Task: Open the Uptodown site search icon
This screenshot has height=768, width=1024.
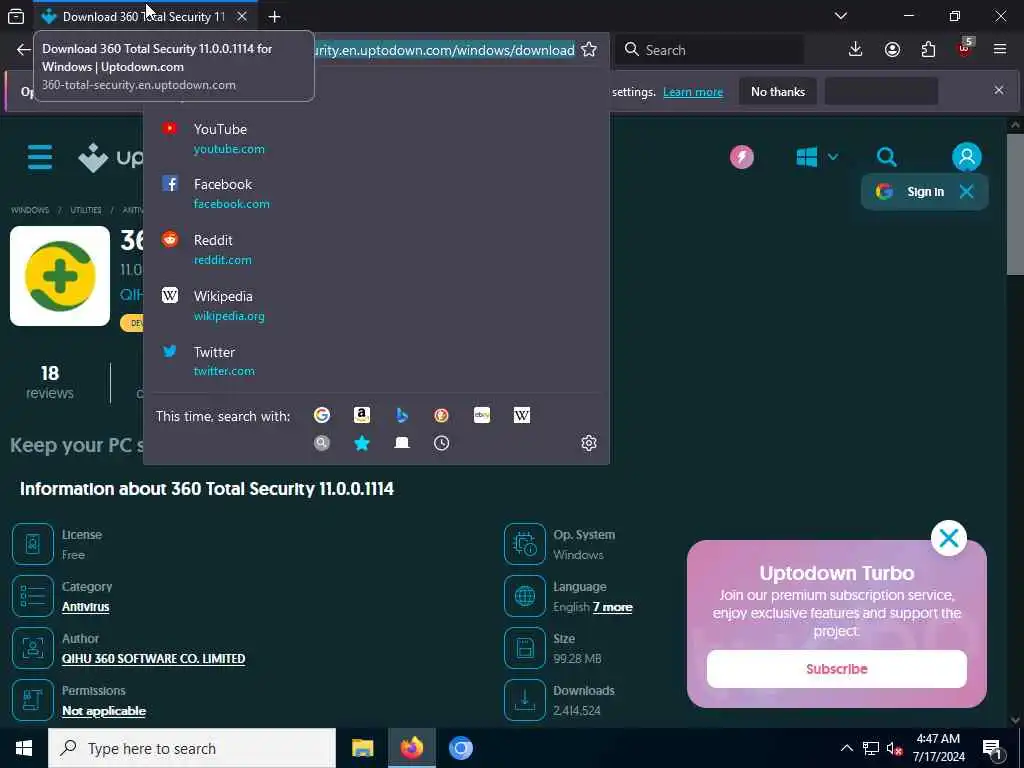Action: [x=886, y=157]
